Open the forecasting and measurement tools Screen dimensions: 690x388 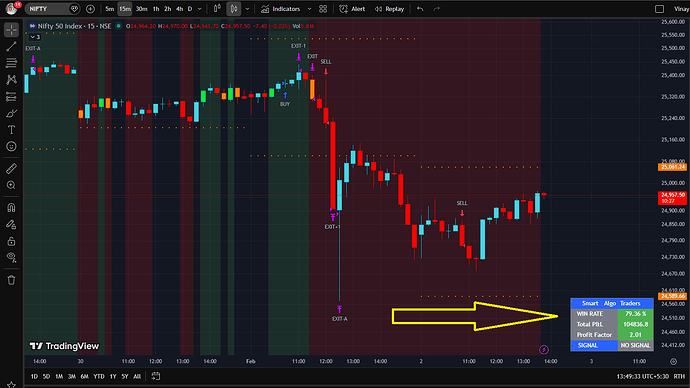11,96
